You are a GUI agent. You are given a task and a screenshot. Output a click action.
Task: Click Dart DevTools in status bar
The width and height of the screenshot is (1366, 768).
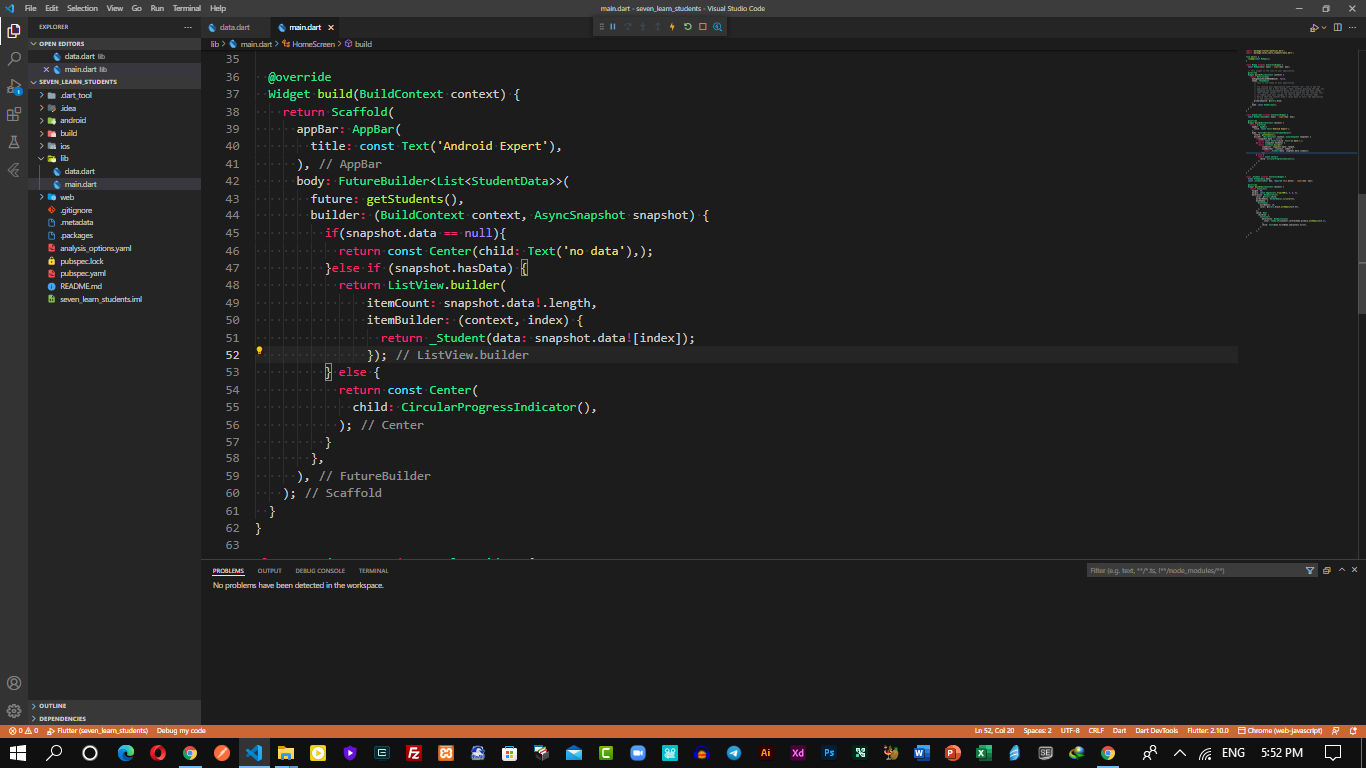(x=1157, y=731)
